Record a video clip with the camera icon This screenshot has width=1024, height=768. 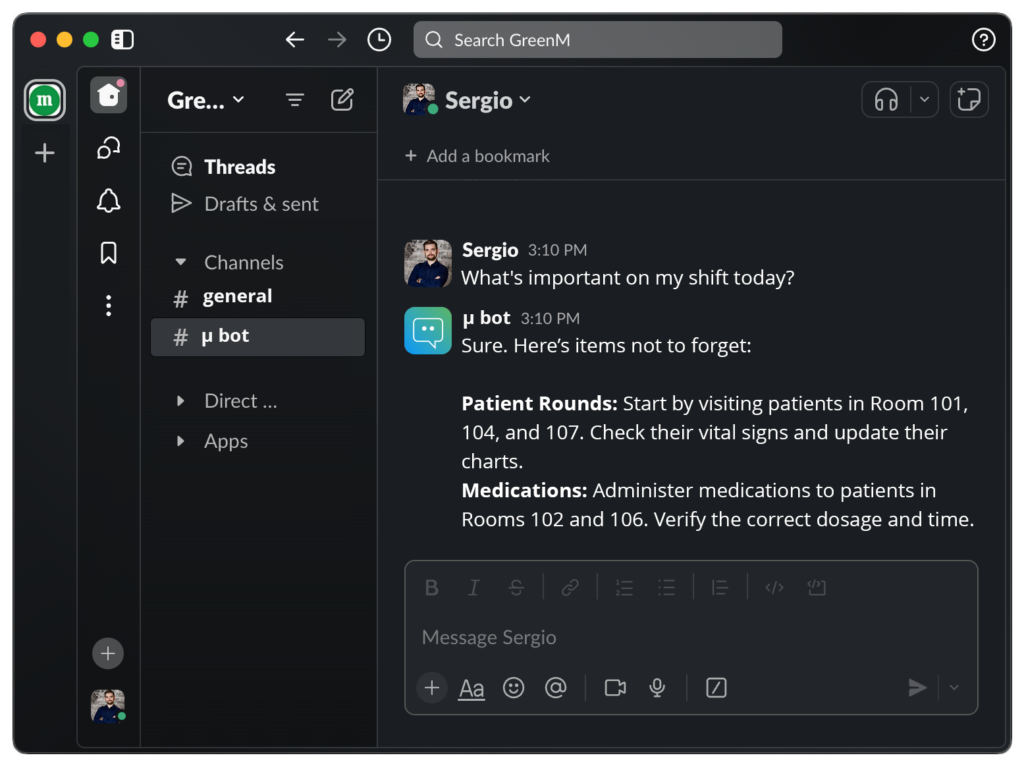(615, 688)
